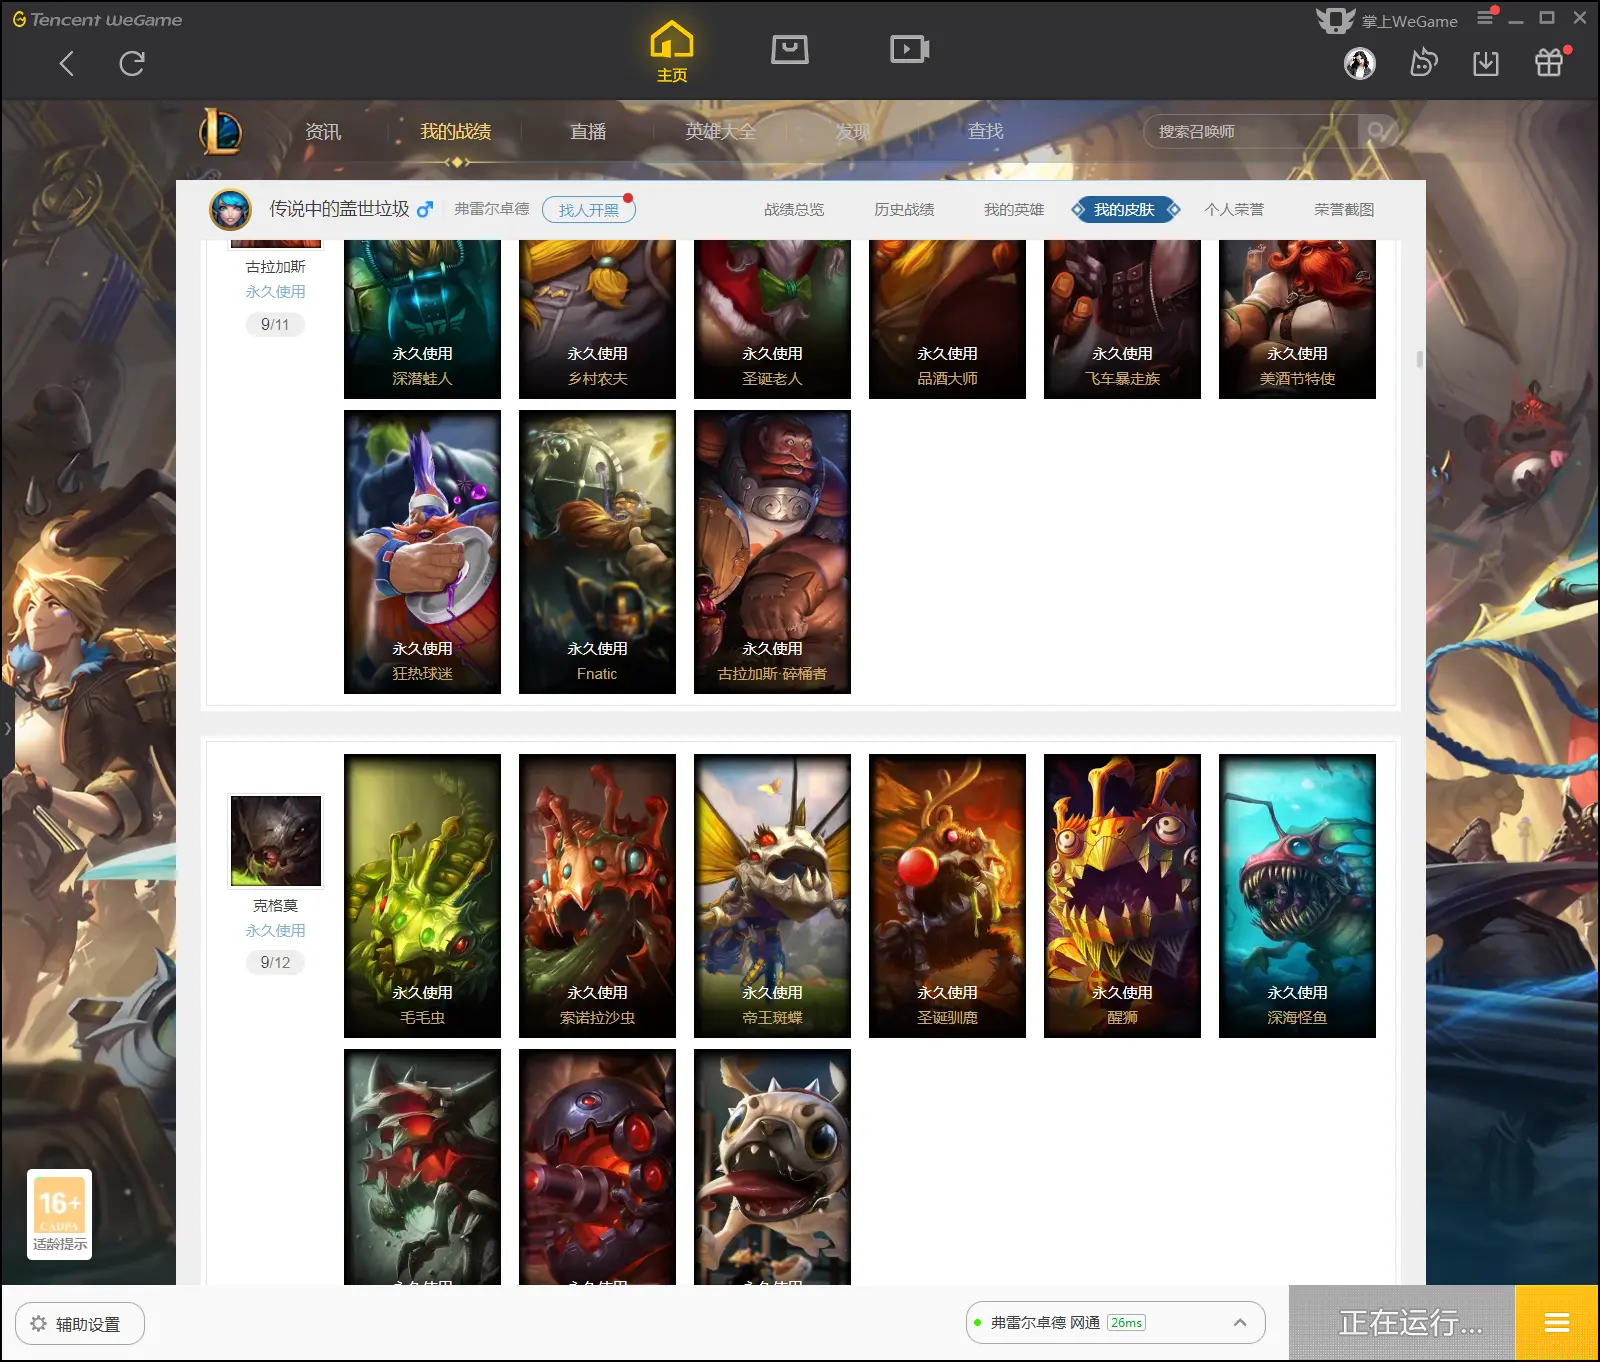Click the 克格莫 champion portrait
Screen dimensions: 1600x1362
coord(276,841)
